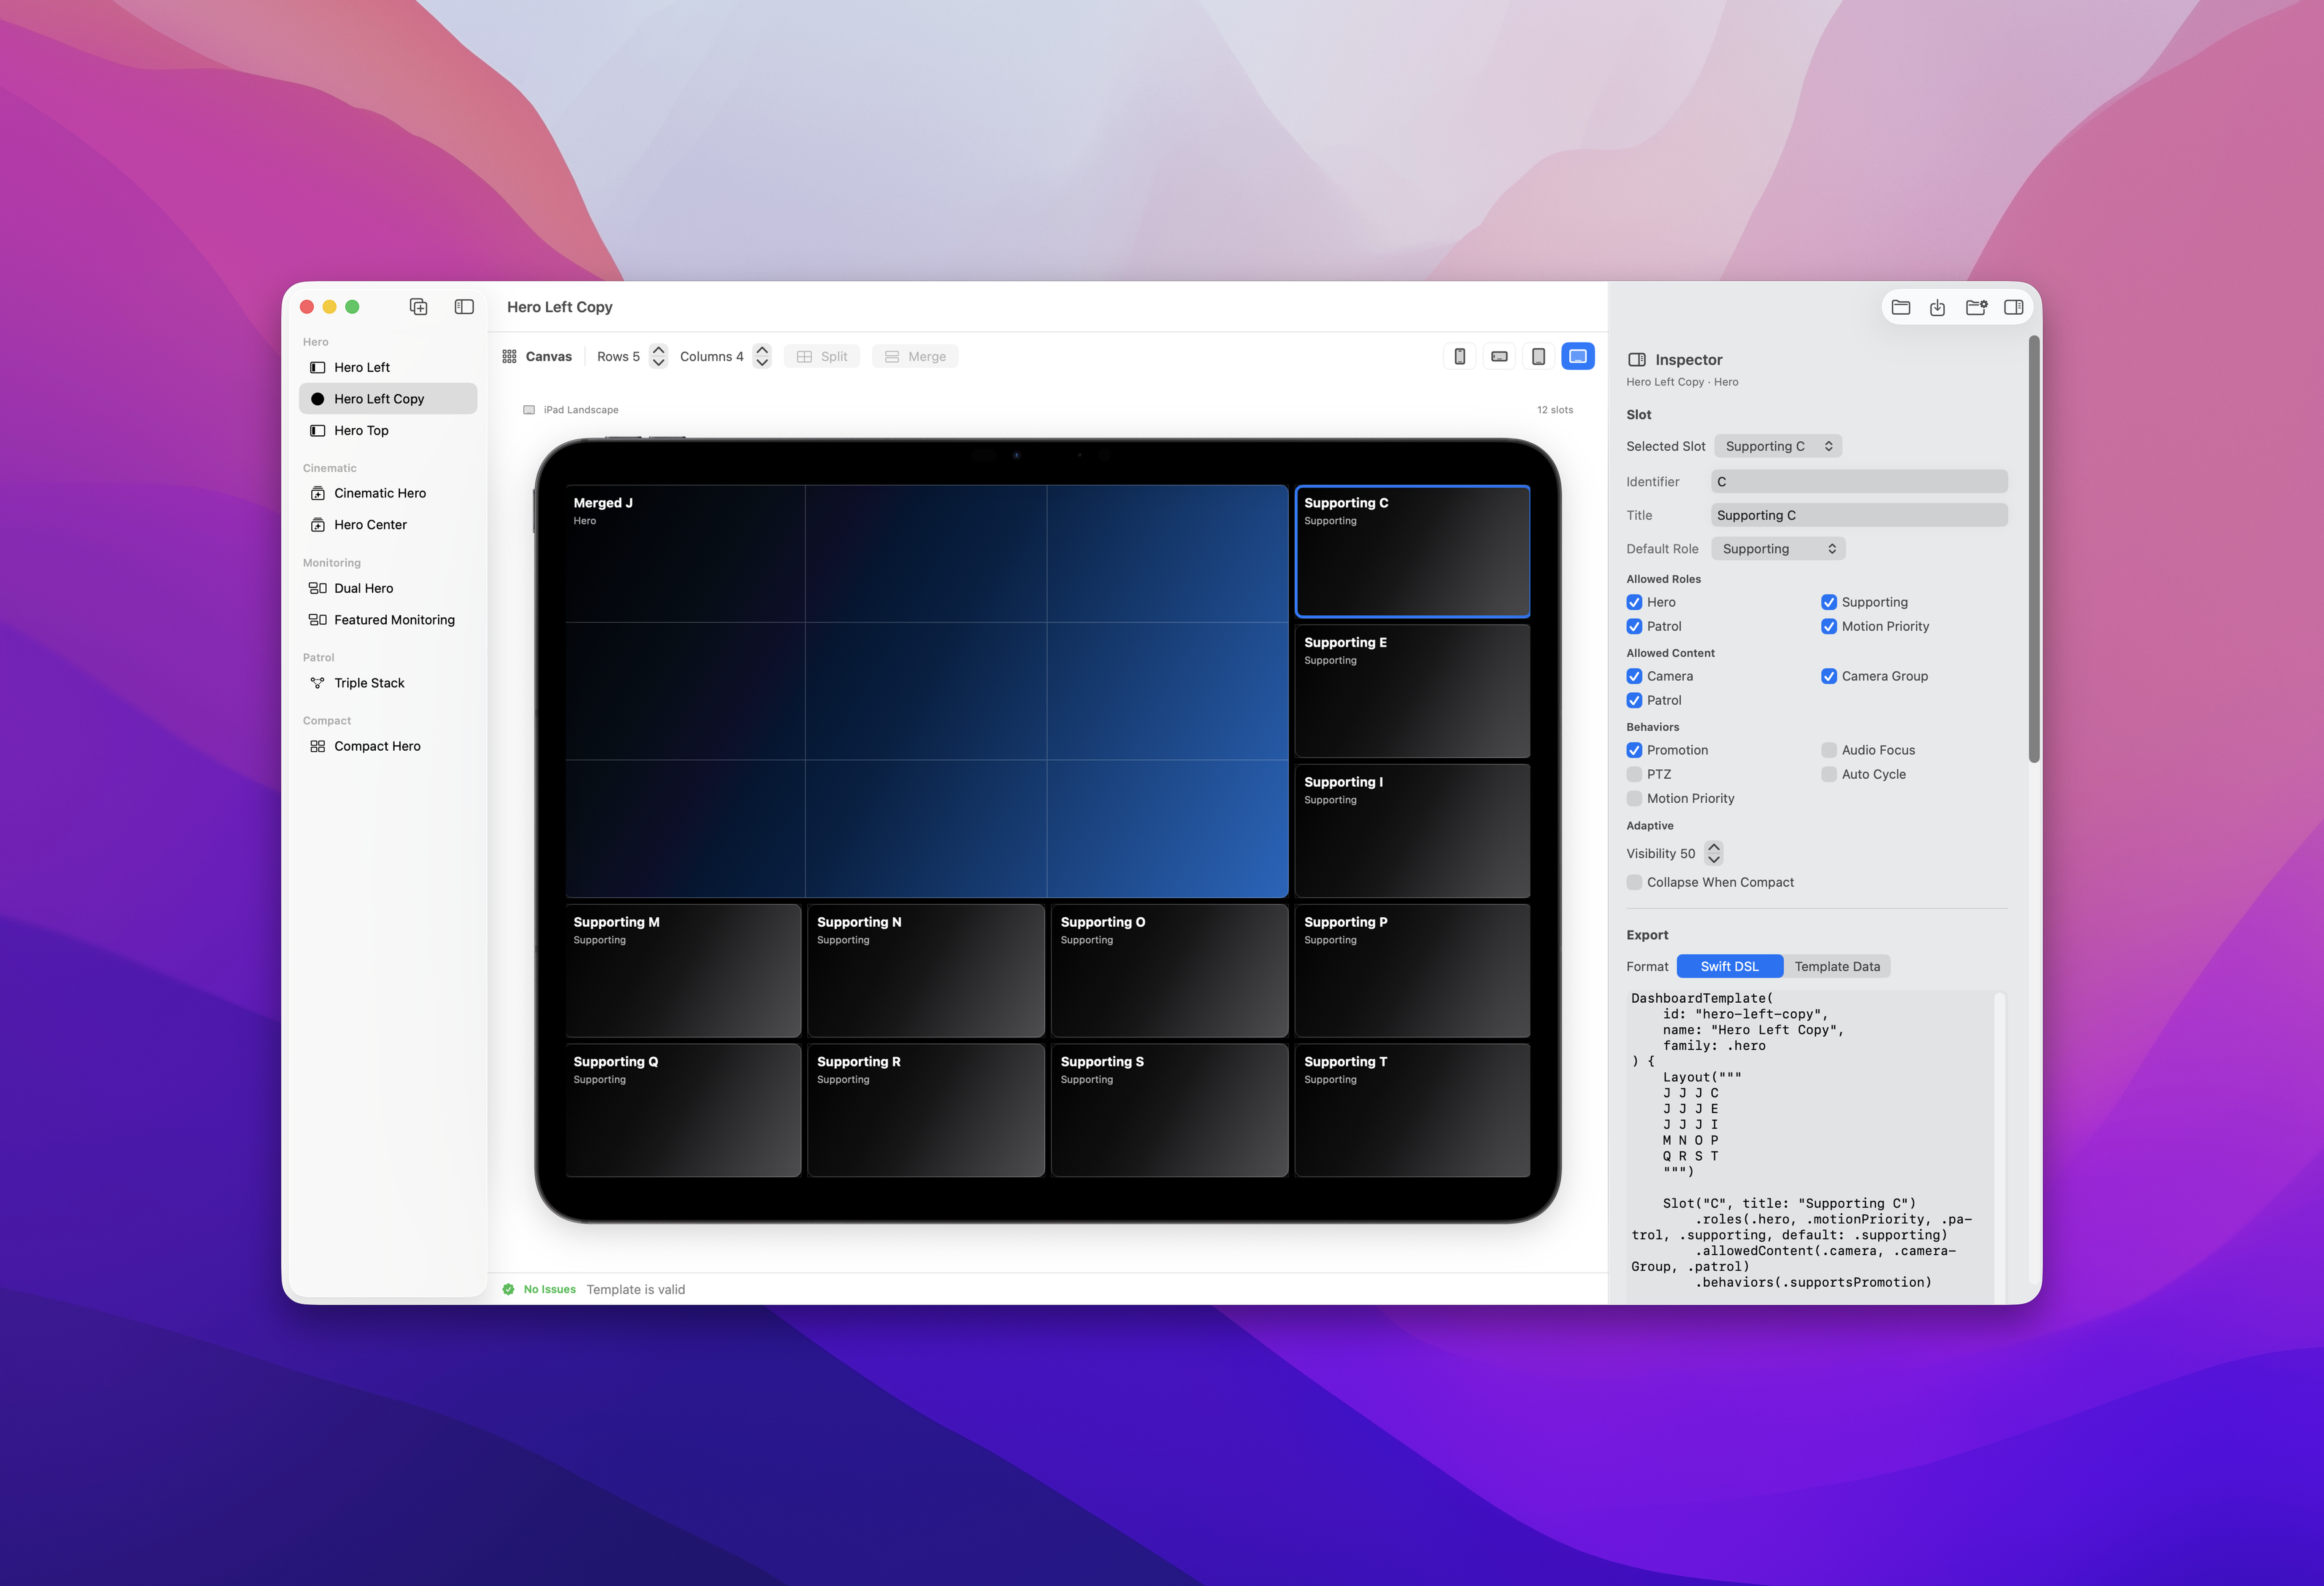The image size is (2324, 1586).
Task: Click the Title text field
Action: 1859,515
